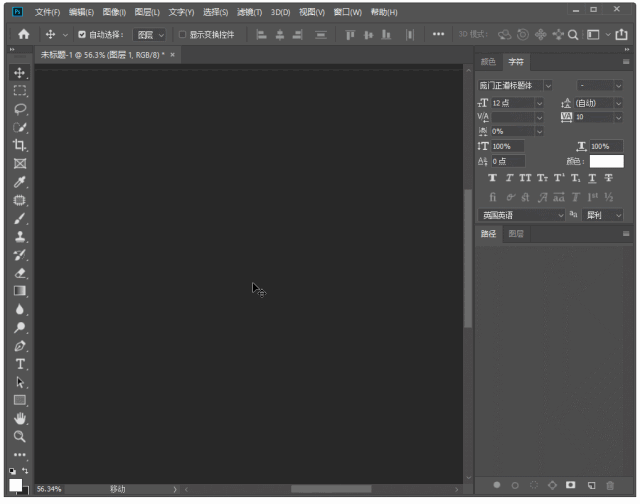Open the 滤镜(T) menu

pos(249,12)
